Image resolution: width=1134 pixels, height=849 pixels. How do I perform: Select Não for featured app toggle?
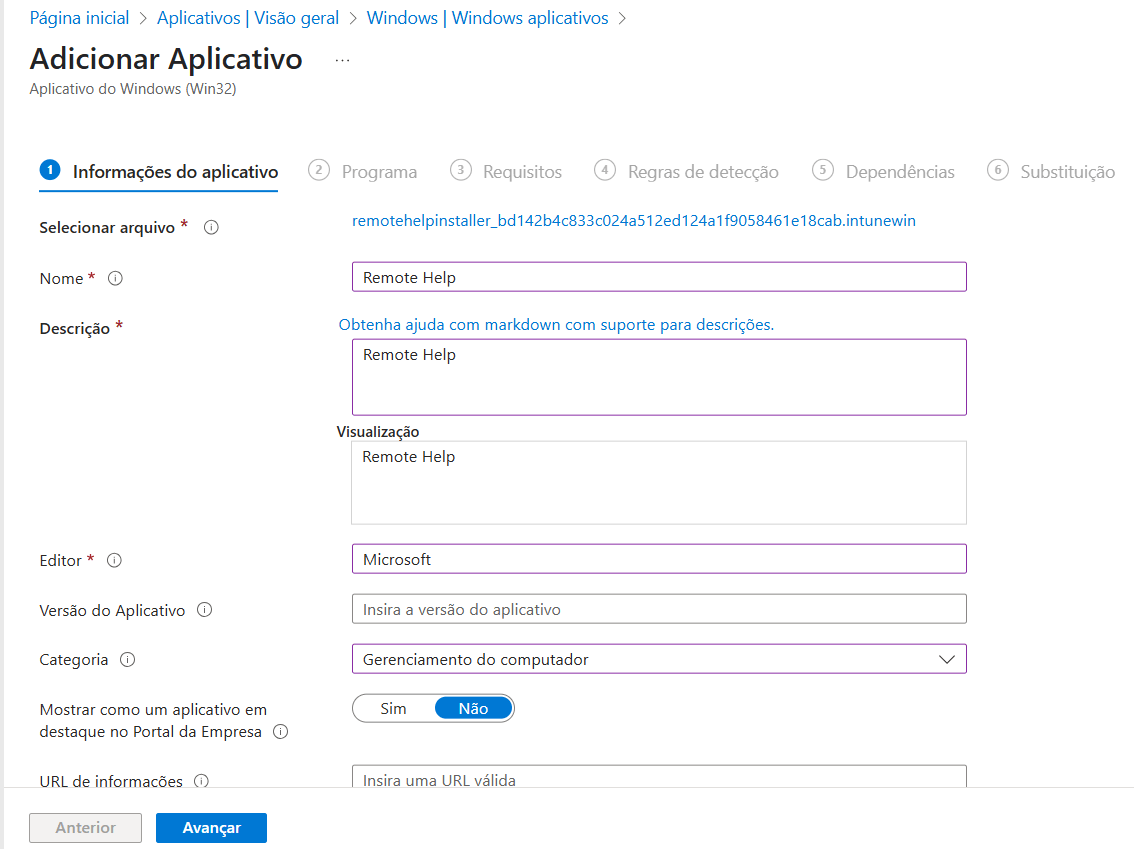[473, 709]
